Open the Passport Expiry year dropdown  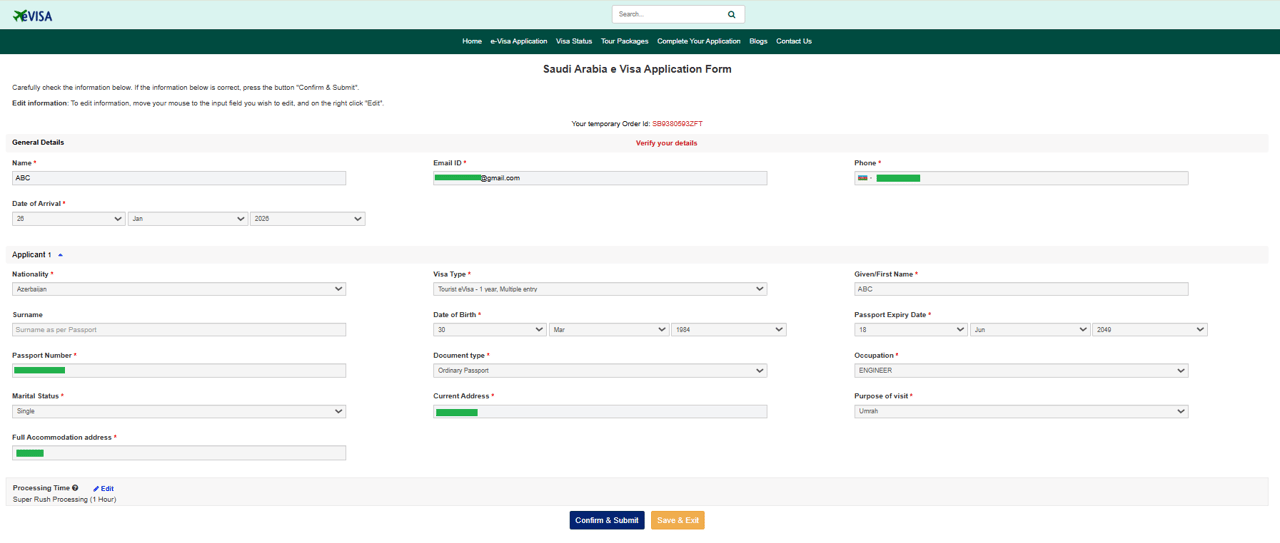coord(1149,330)
